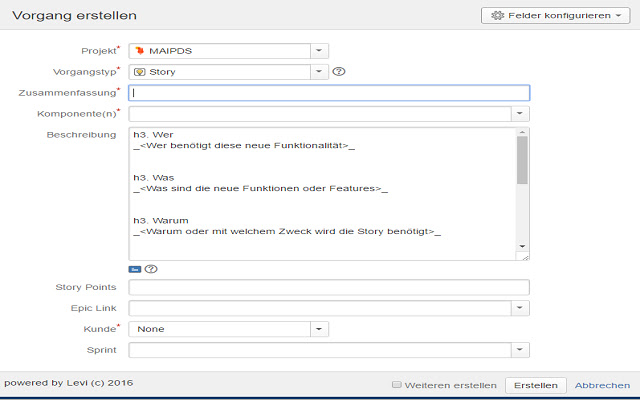This screenshot has height=400, width=640.
Task: Click 'Was sind die neue Funktionen' line
Action: click(261, 189)
